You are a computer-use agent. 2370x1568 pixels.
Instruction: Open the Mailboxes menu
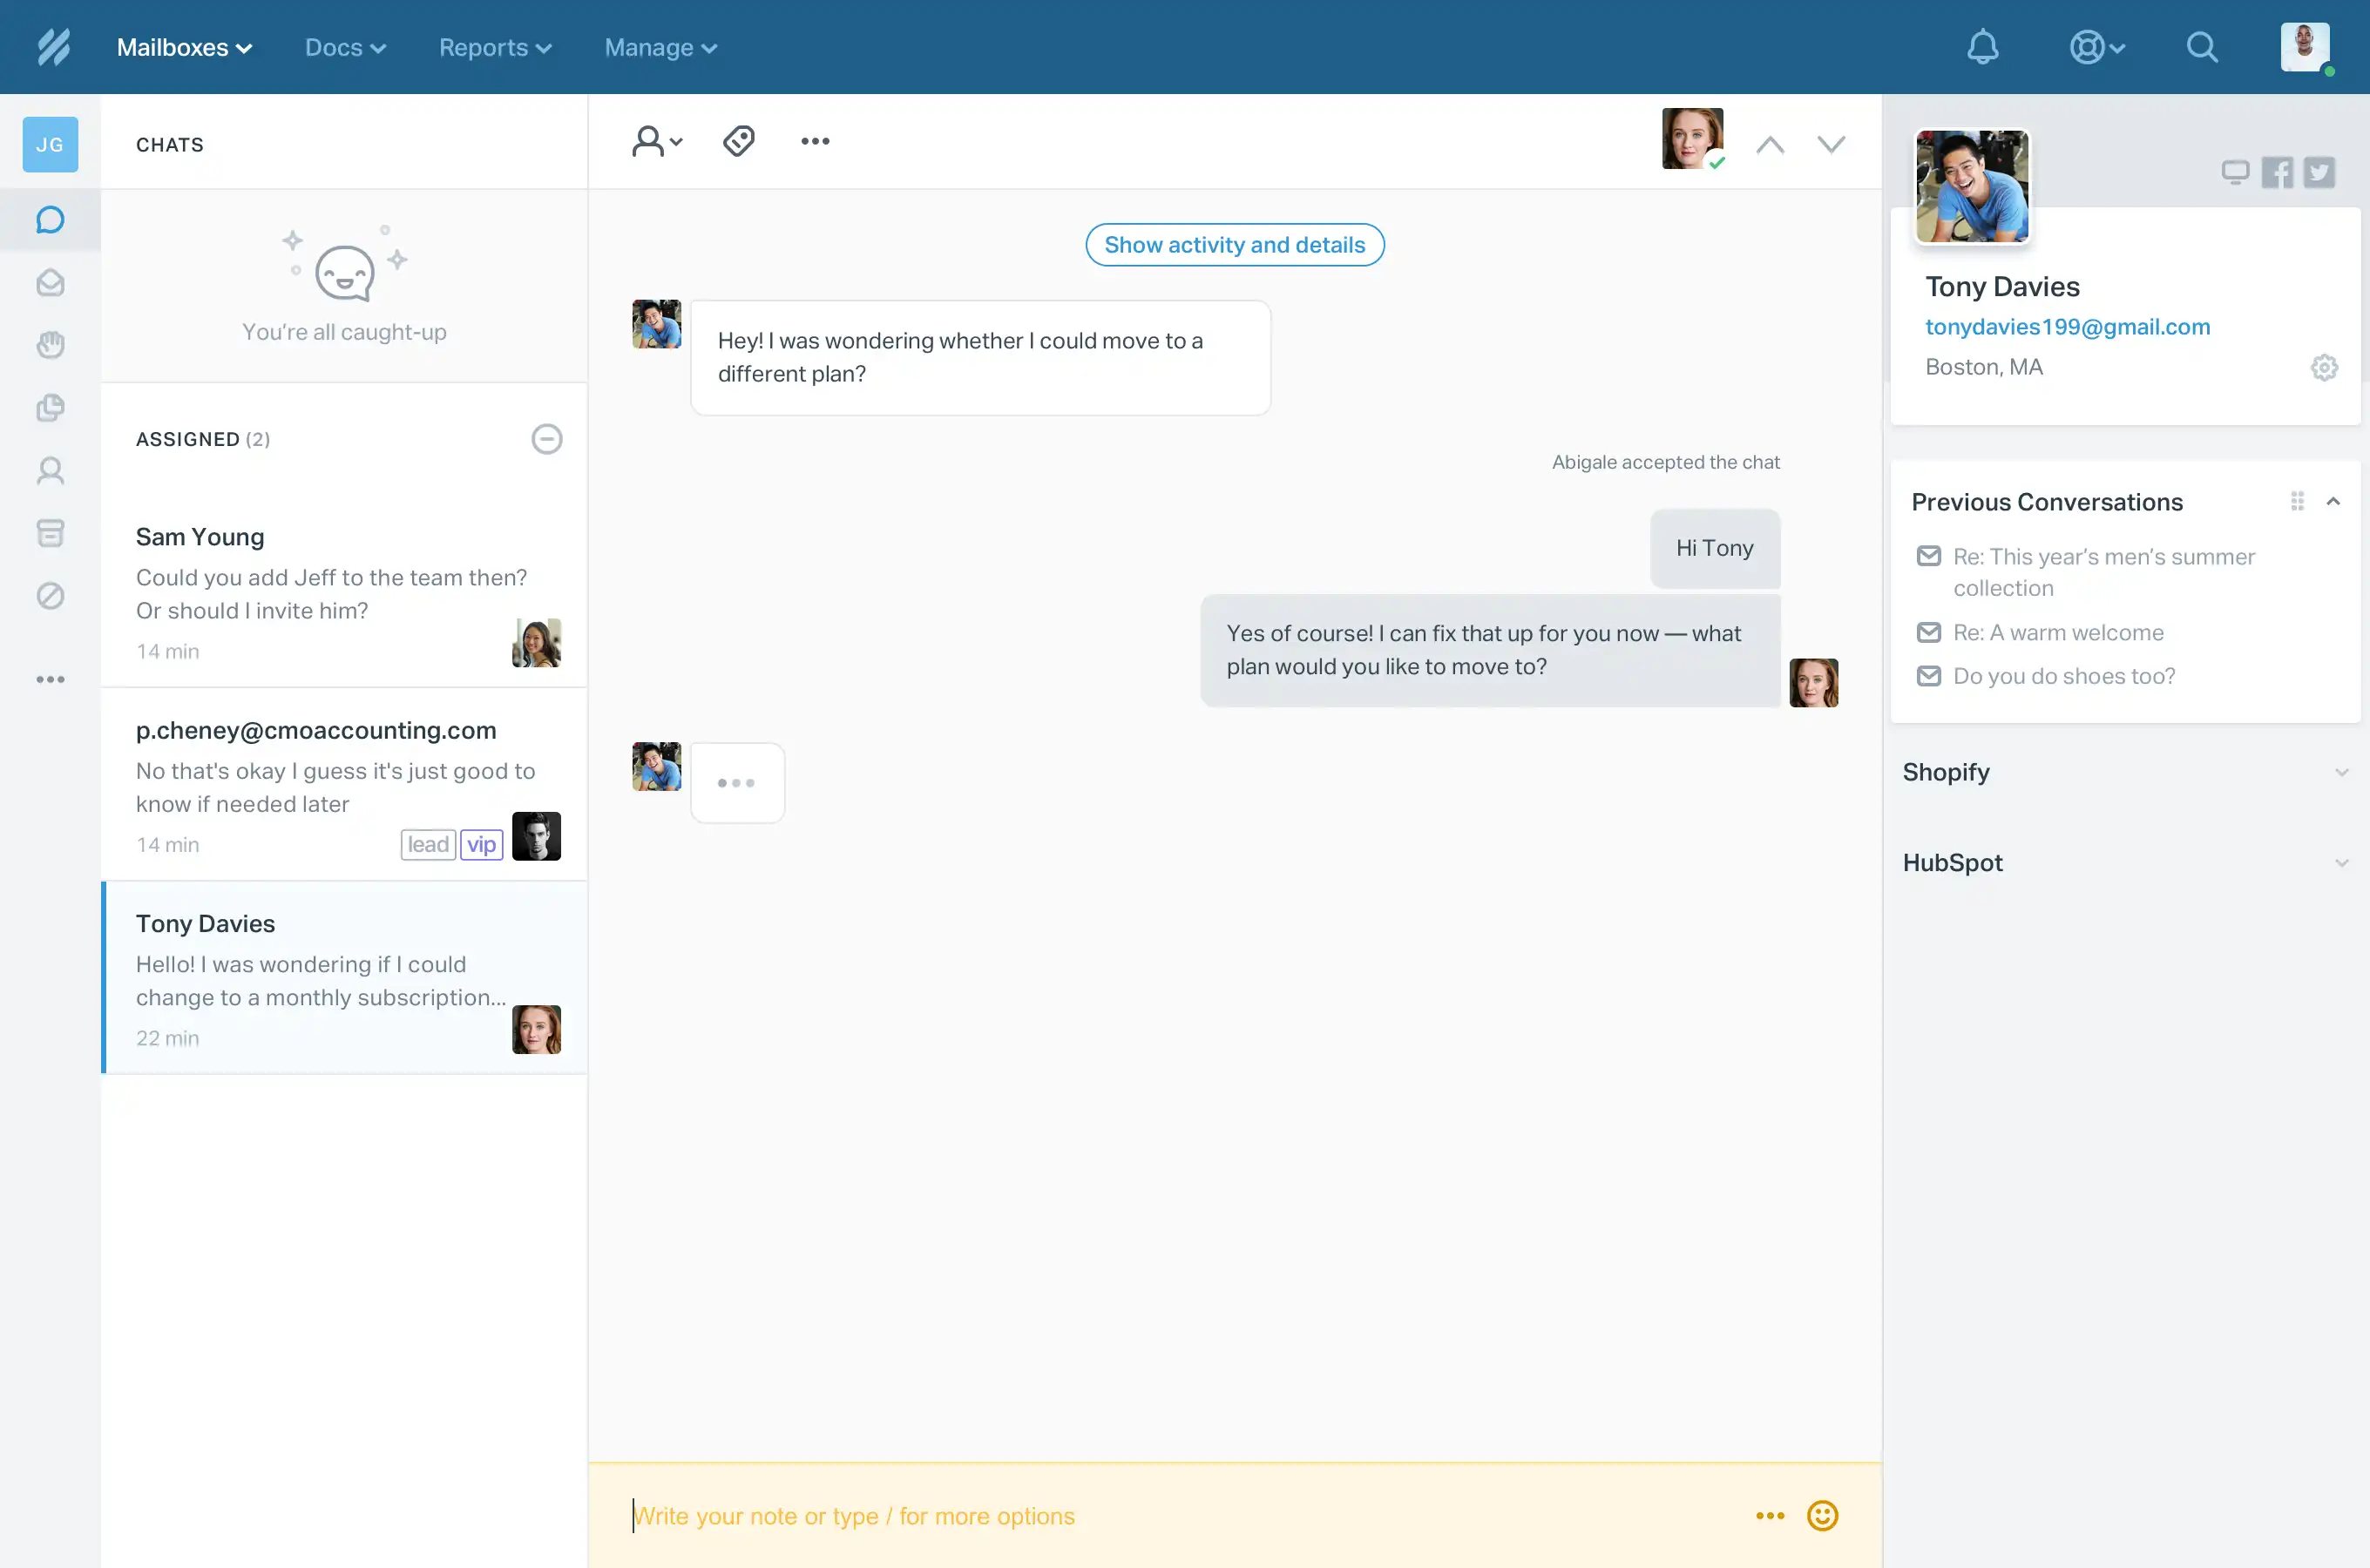(184, 47)
